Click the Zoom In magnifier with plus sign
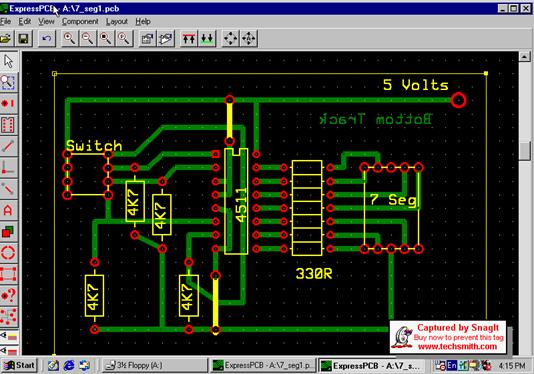Viewport: 534px width, 374px height. [x=69, y=38]
